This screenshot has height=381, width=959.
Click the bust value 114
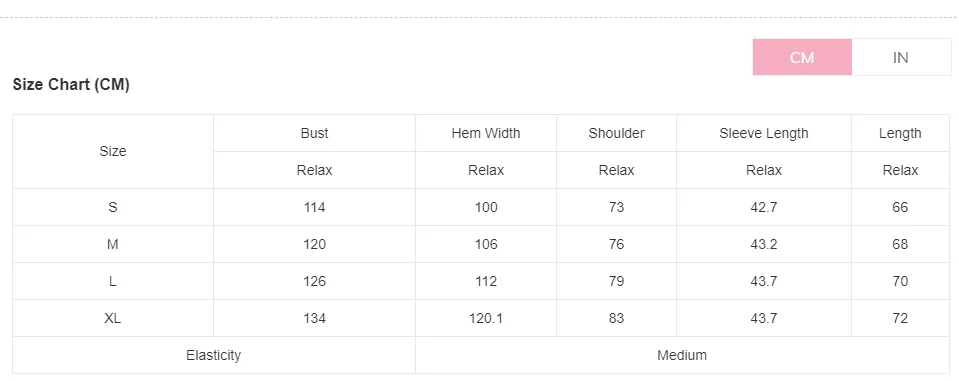point(314,207)
